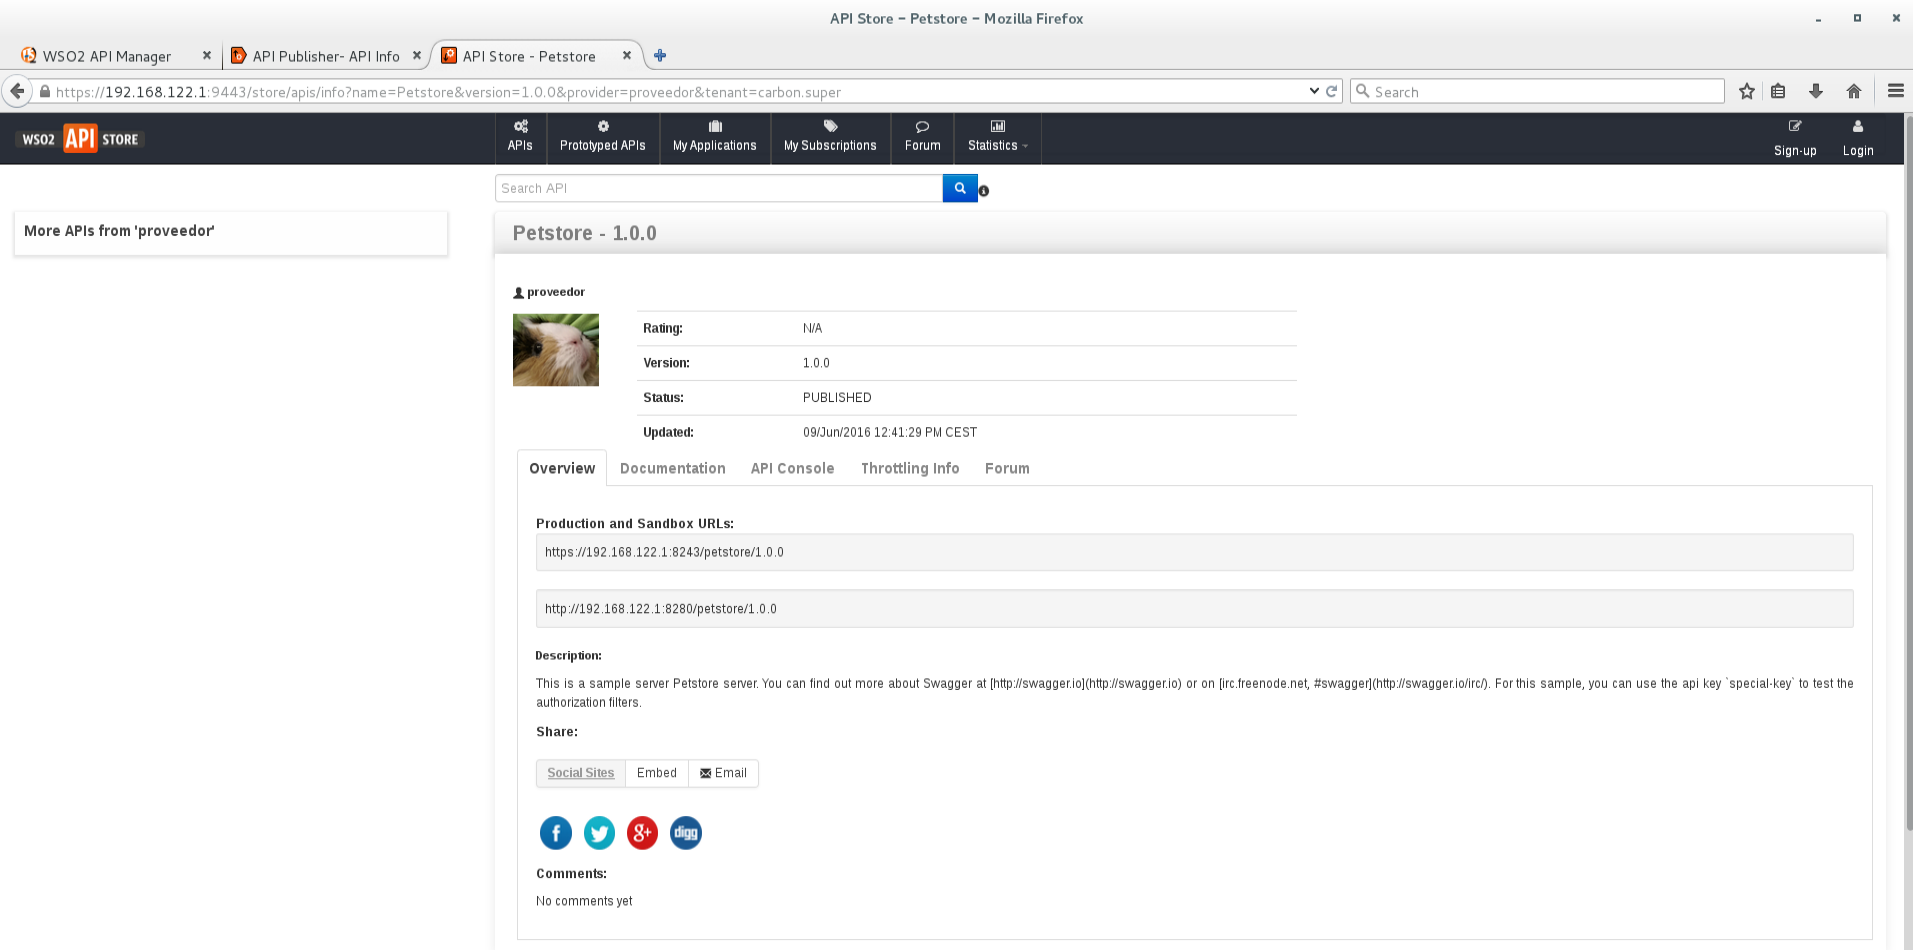The image size is (1913, 950).
Task: Share the API on Twitter
Action: [x=598, y=832]
